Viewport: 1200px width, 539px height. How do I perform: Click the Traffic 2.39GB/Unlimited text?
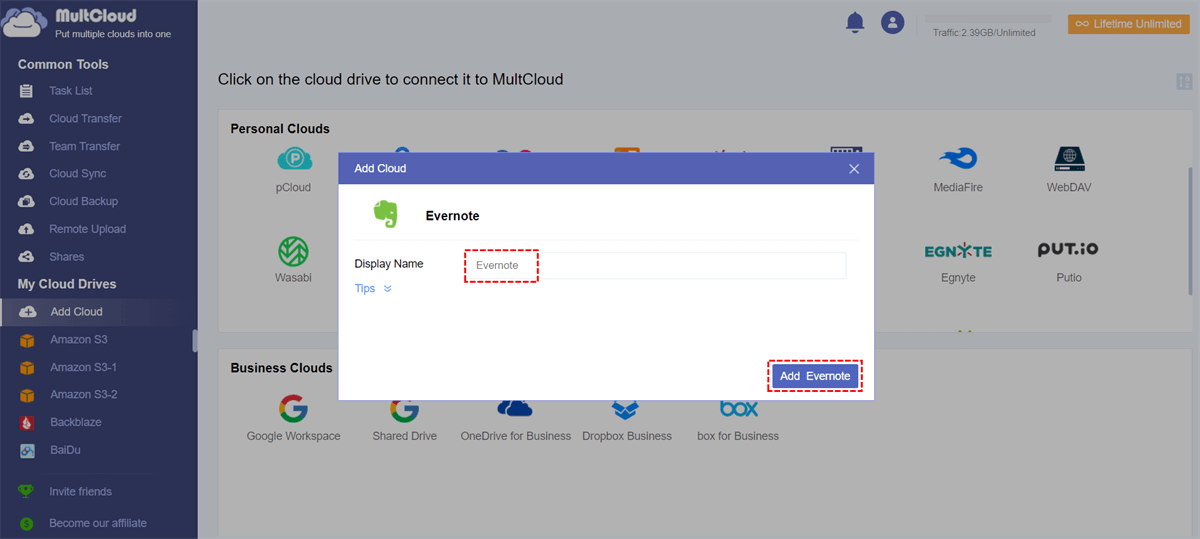[x=984, y=33]
